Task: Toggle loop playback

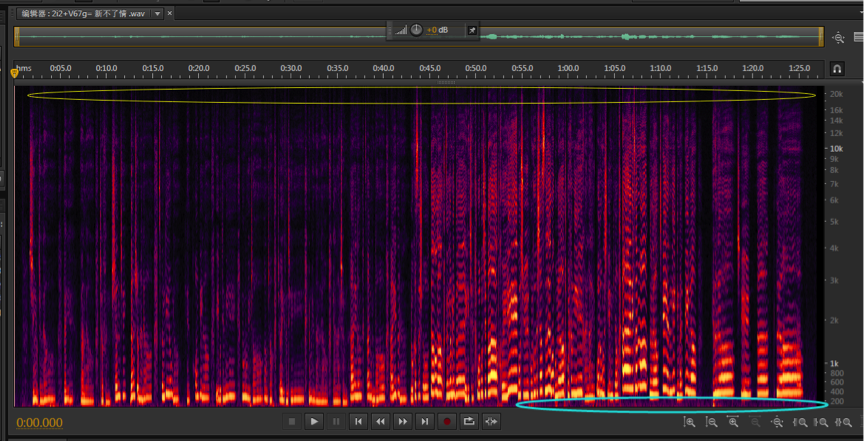Action: point(469,422)
